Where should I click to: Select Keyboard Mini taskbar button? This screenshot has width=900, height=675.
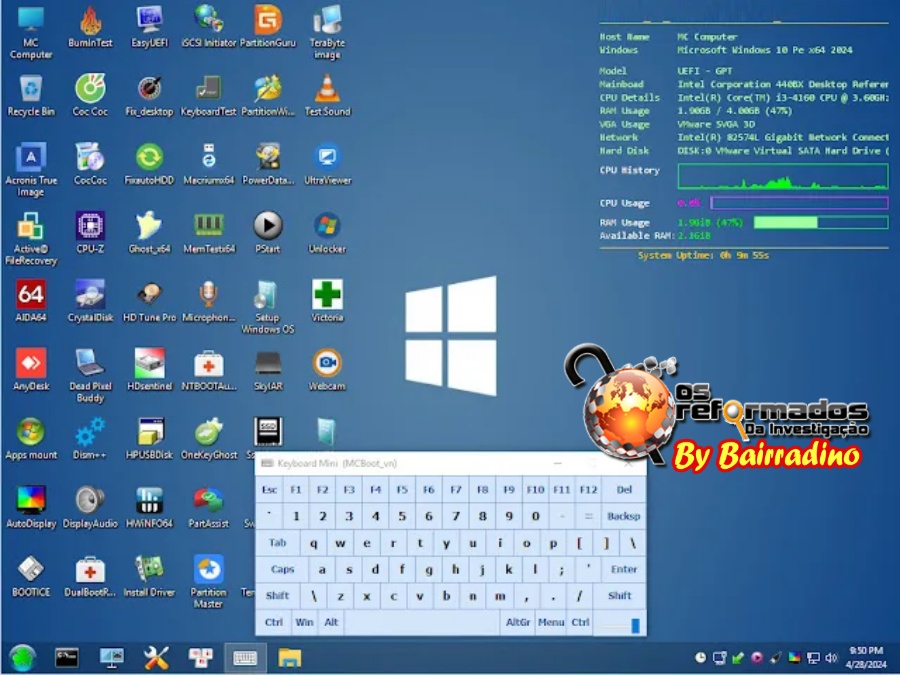click(245, 658)
